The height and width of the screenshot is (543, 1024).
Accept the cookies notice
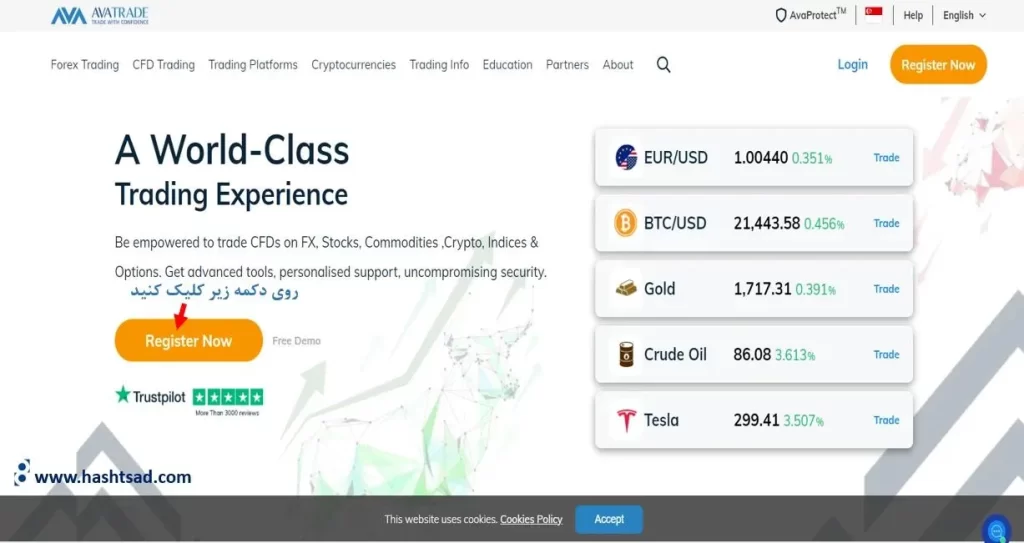(x=609, y=519)
